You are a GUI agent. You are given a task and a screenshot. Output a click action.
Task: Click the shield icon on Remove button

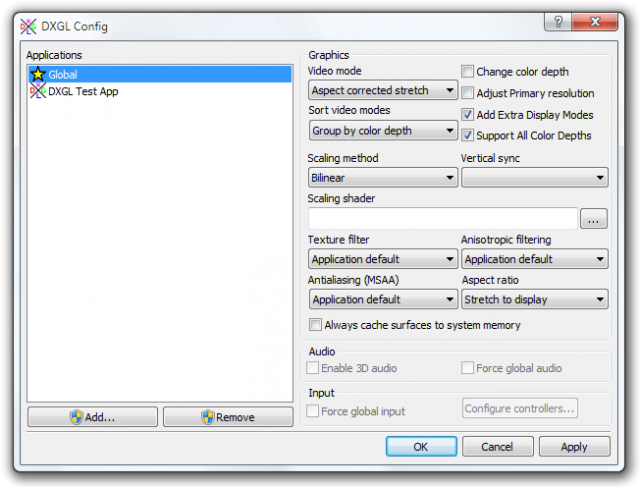pyautogui.click(x=207, y=417)
